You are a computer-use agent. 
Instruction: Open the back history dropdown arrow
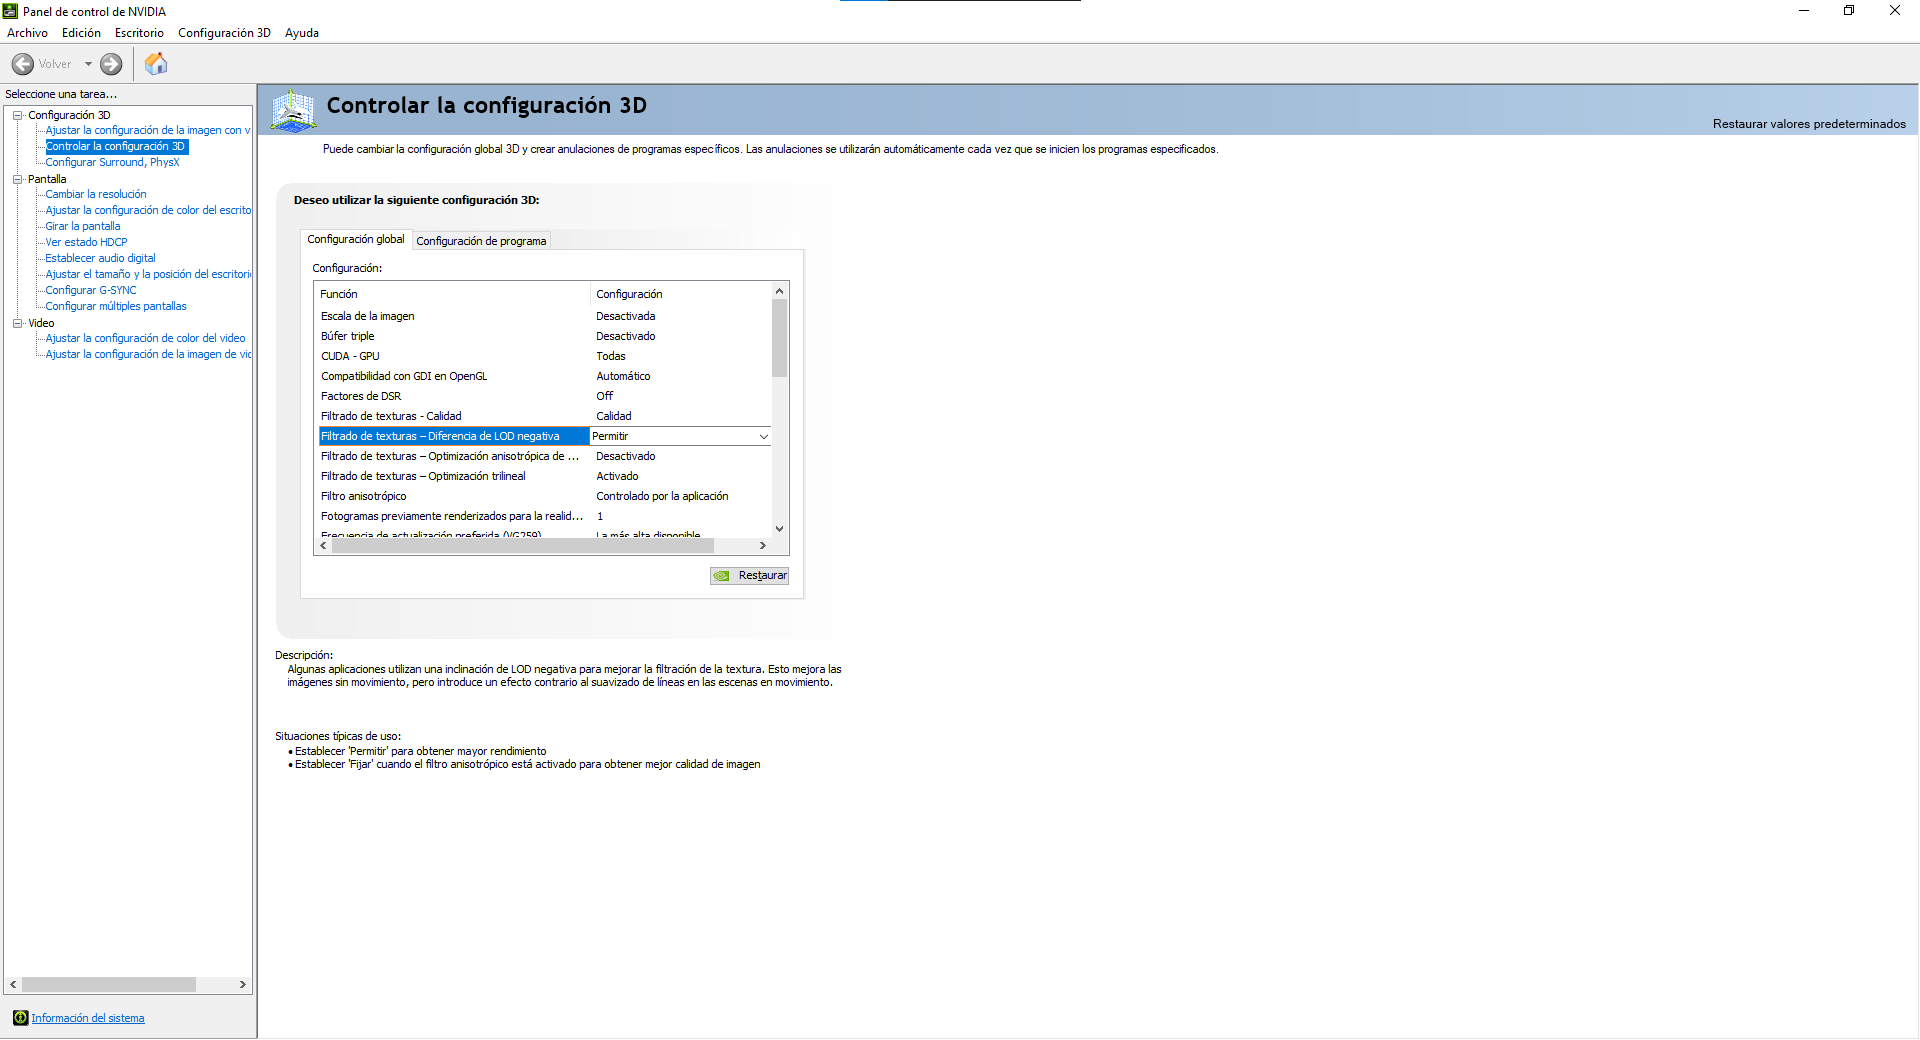(88, 64)
